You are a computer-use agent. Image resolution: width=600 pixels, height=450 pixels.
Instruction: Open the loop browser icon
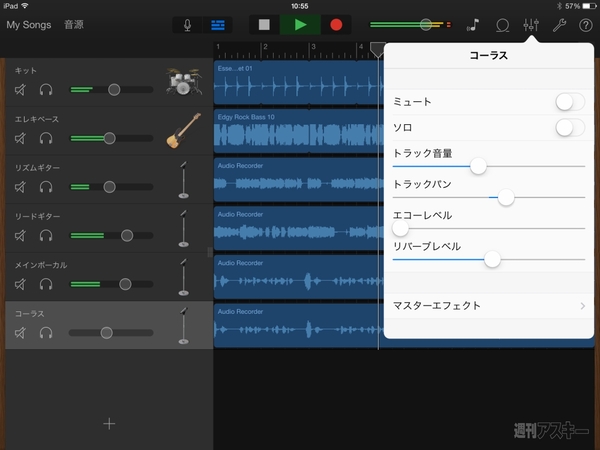[503, 25]
